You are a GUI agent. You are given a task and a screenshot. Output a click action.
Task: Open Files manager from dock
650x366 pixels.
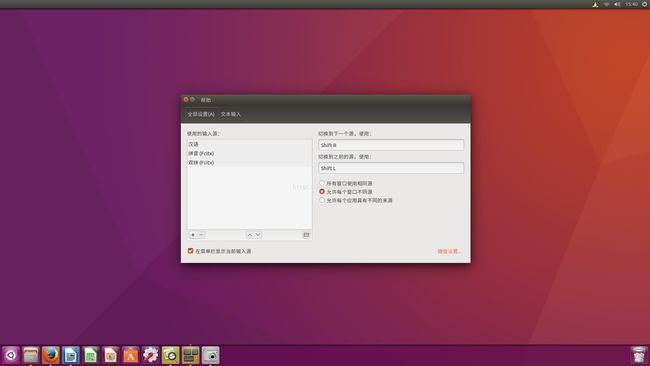[31, 355]
